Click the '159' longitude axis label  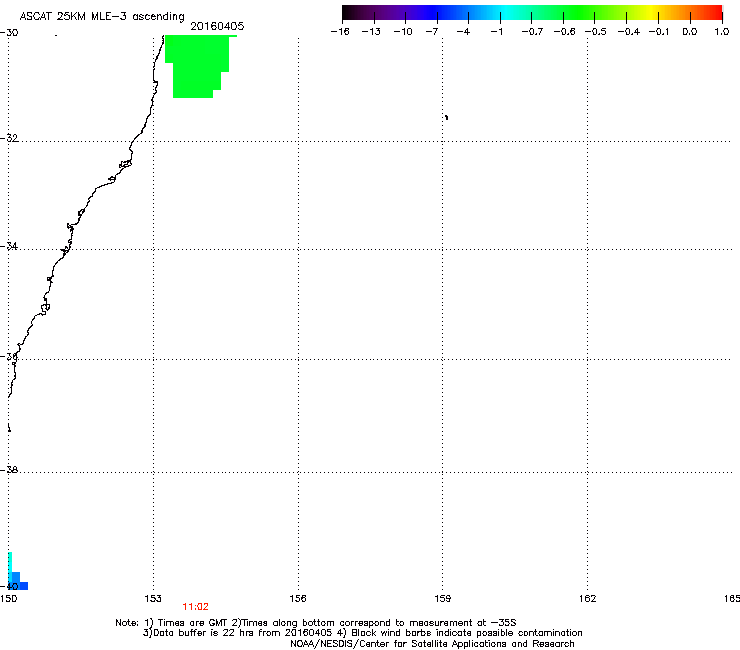(x=442, y=599)
